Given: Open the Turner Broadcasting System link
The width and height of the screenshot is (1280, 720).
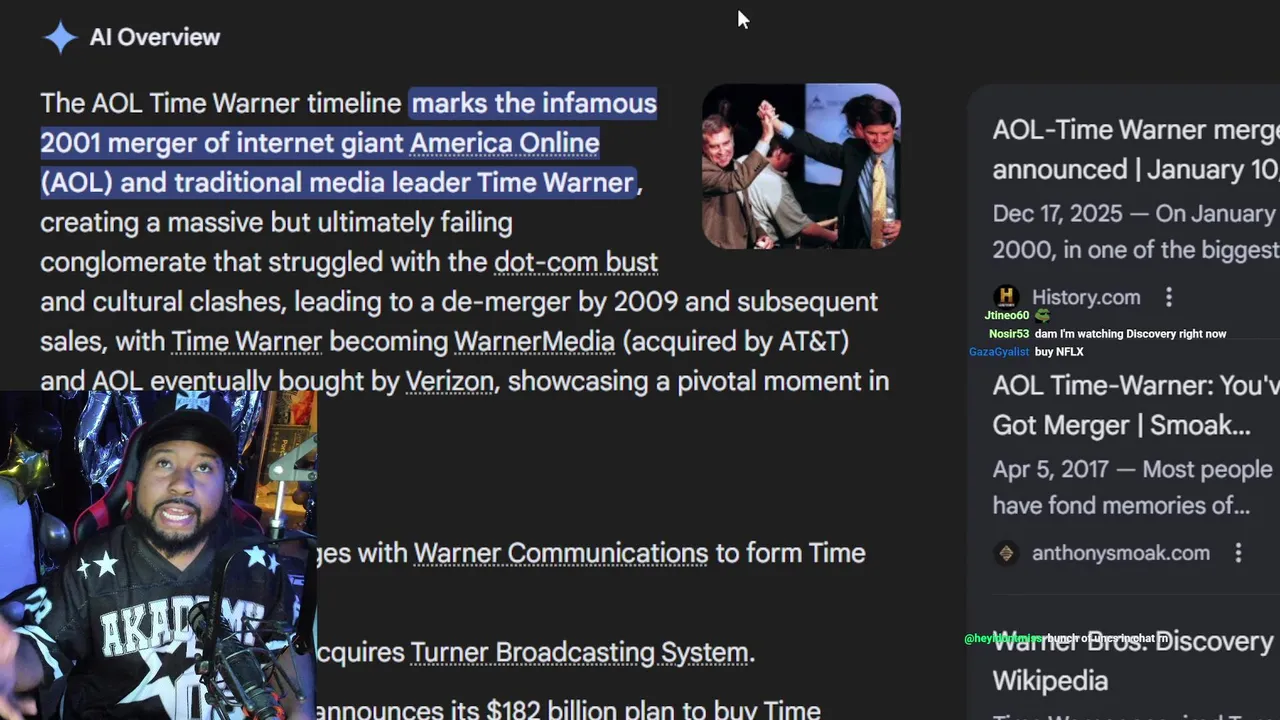Looking at the screenshot, I should 579,653.
